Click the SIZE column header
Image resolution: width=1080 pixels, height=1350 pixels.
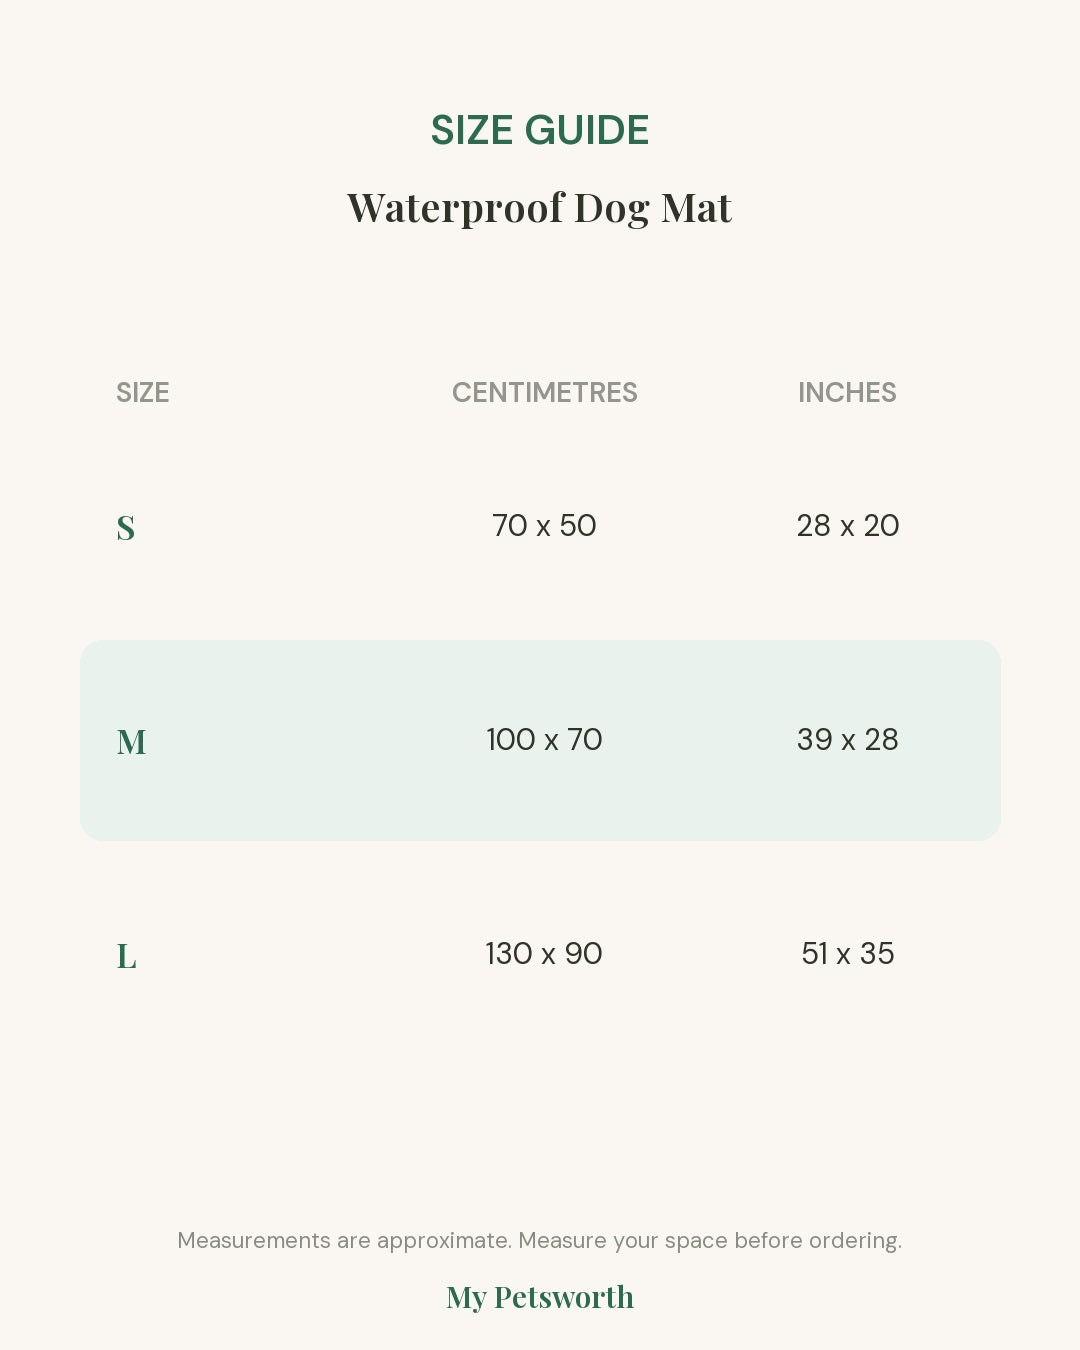[143, 392]
